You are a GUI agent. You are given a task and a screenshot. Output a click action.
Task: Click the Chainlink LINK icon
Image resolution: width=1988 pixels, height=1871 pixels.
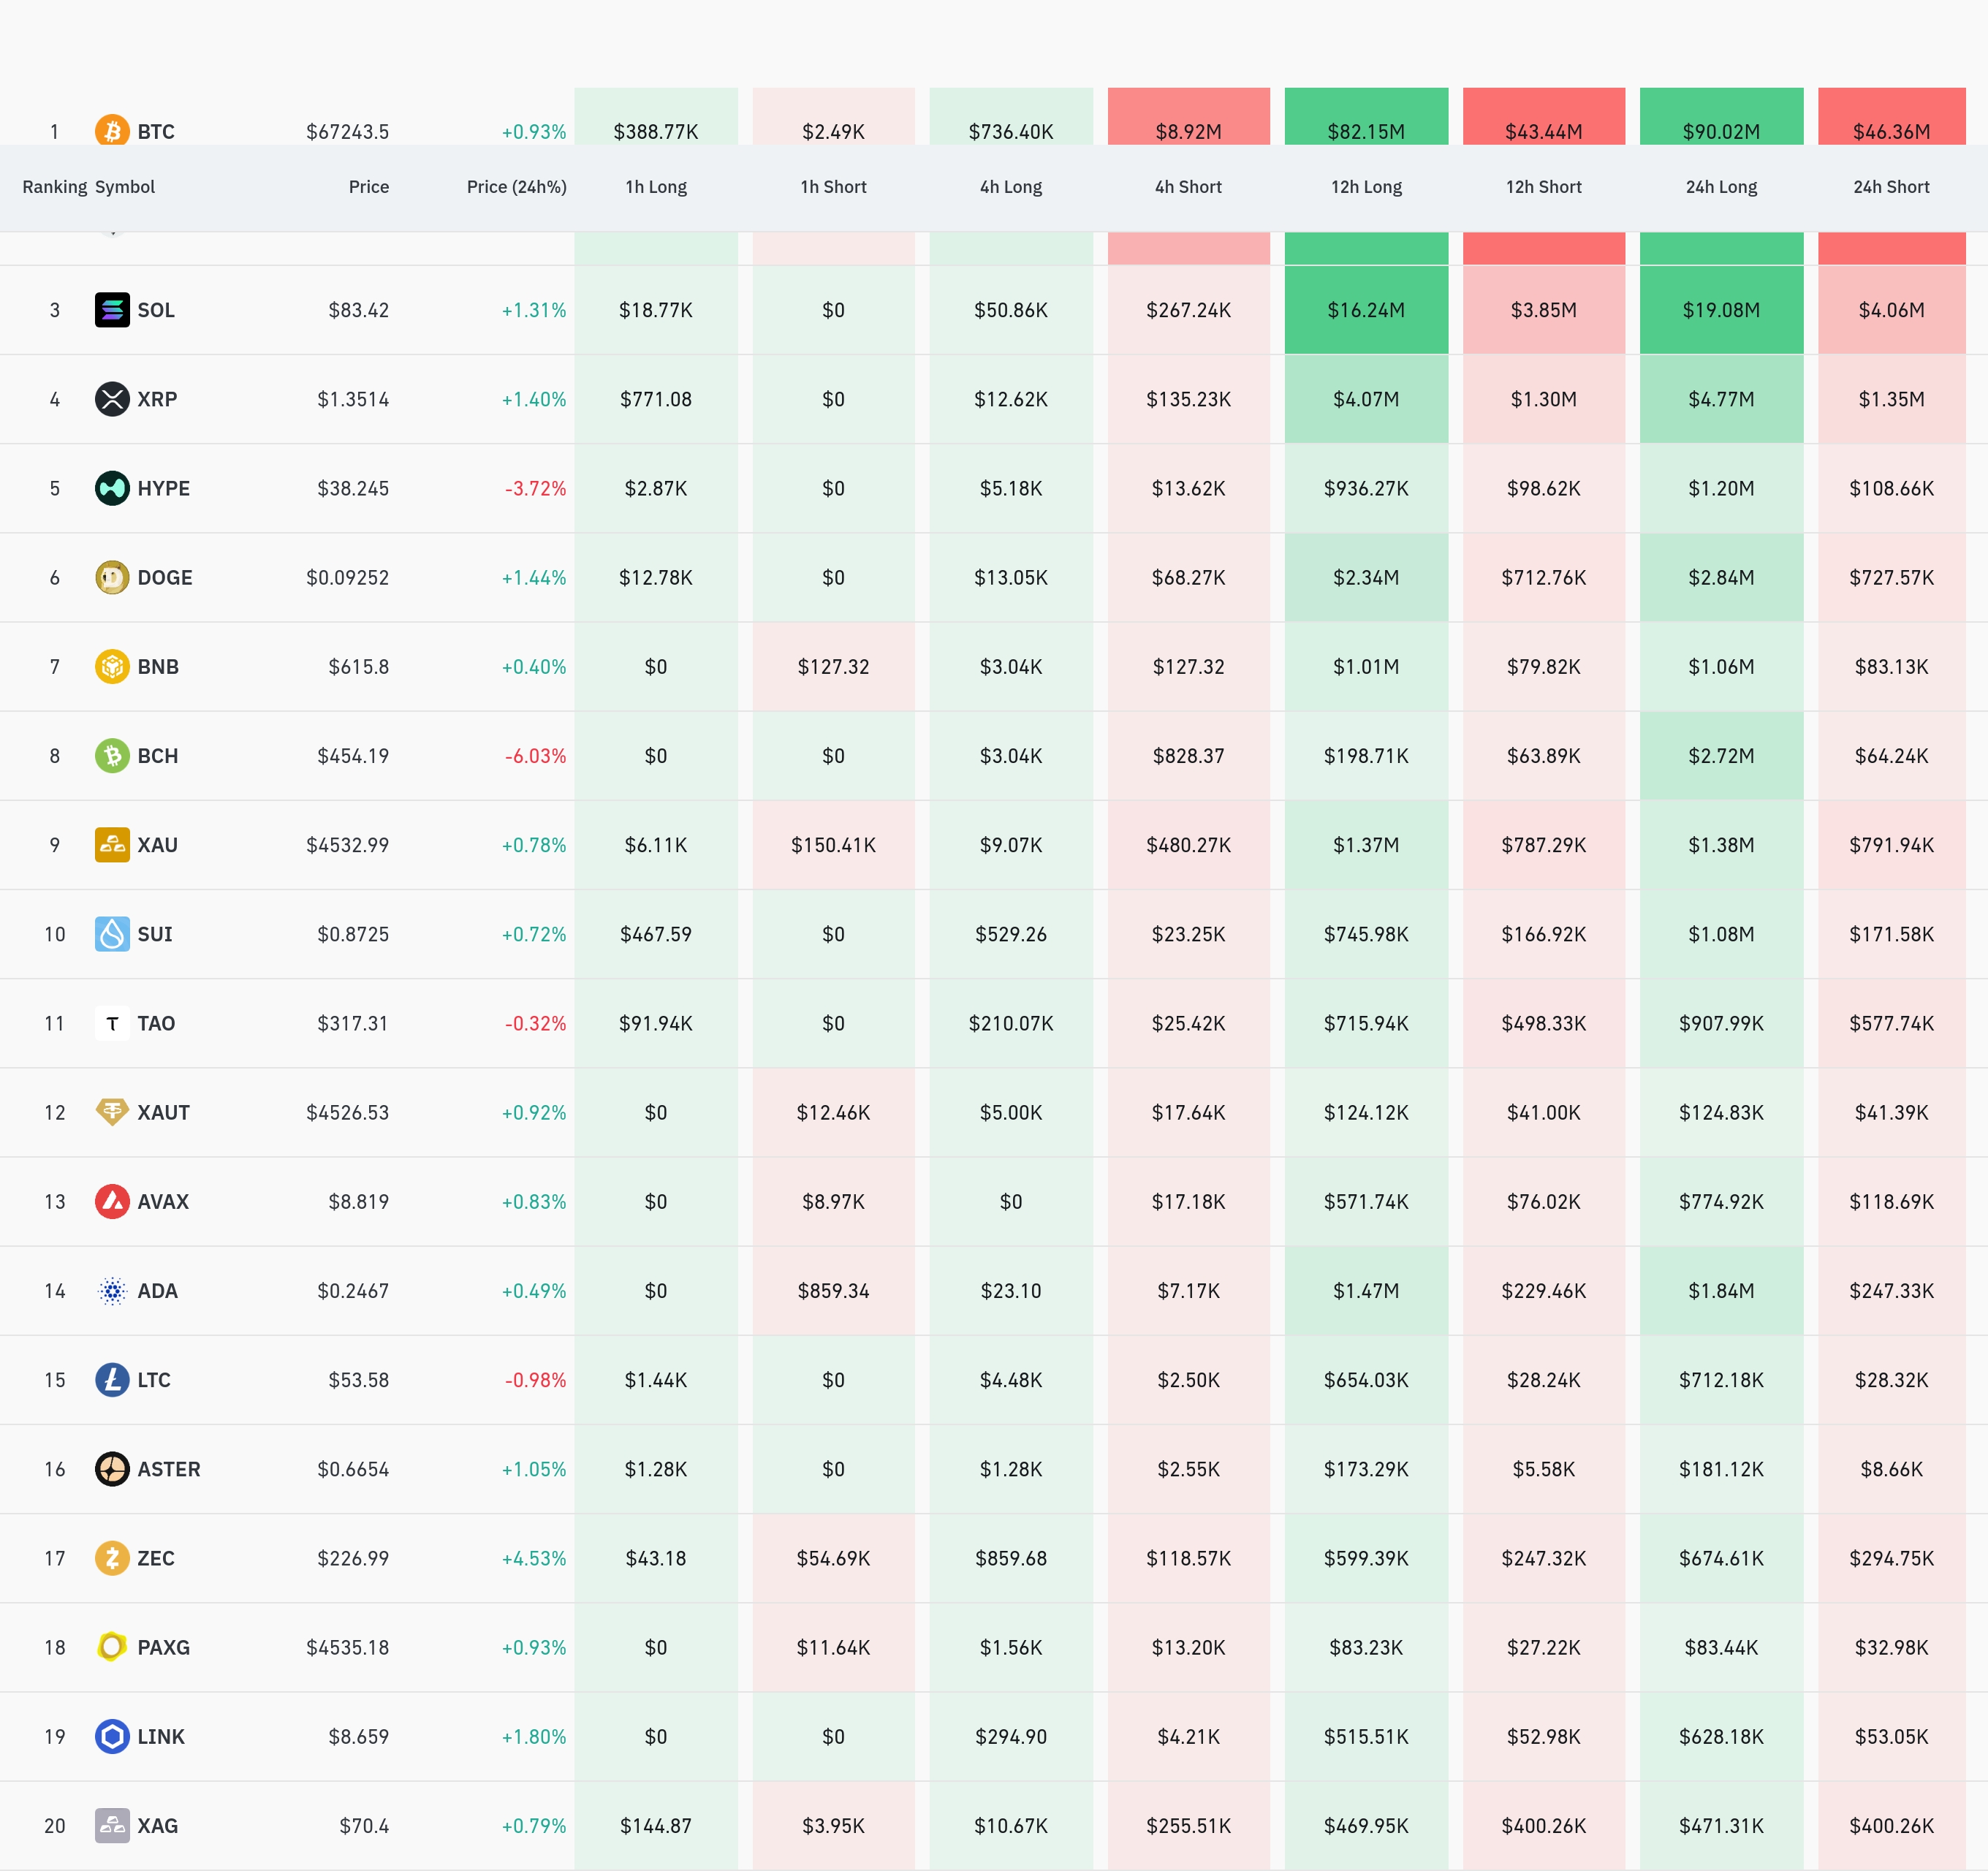tap(112, 1736)
